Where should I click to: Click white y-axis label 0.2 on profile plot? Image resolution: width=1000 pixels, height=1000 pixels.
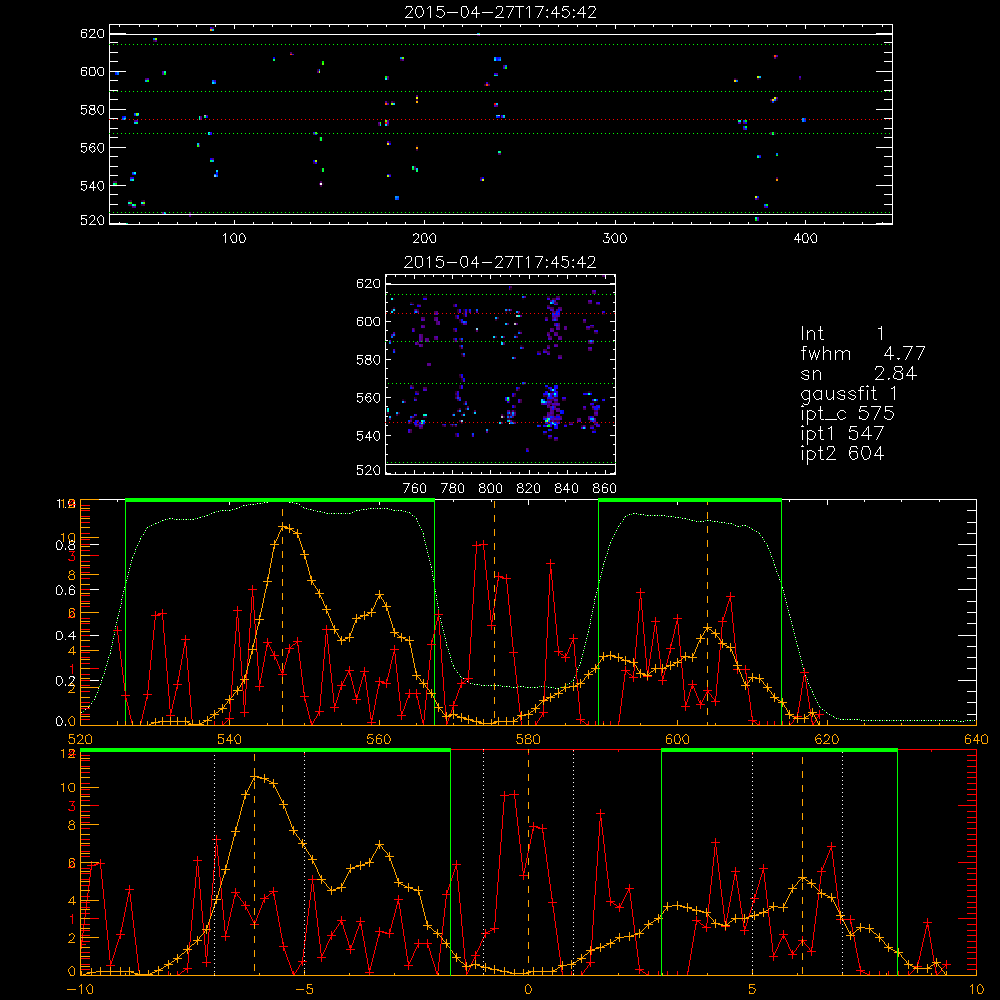coord(65,681)
